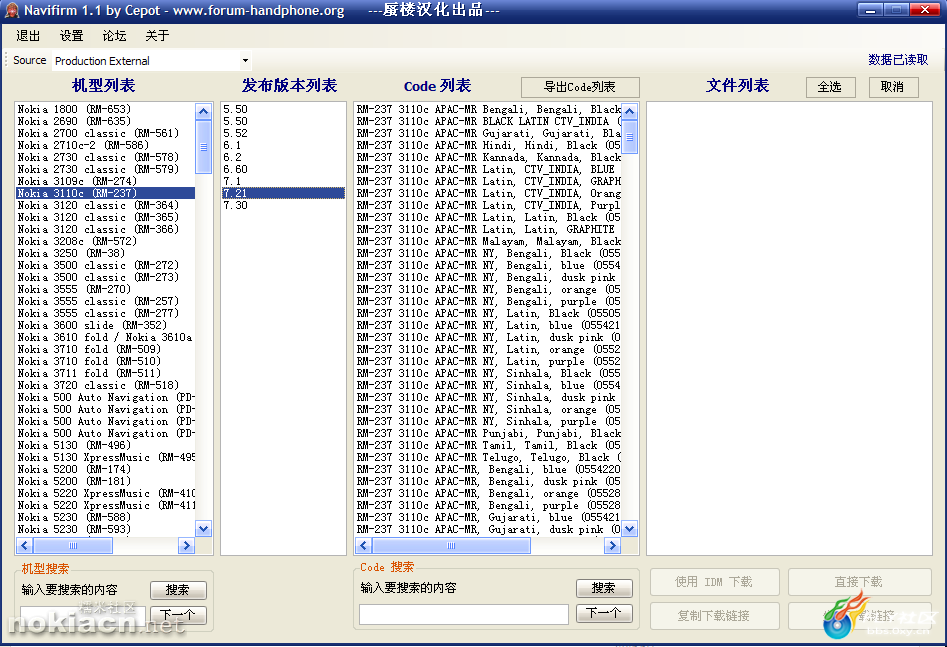Click the 全选 button in file list
Screen dimensions: 947x647
click(x=830, y=87)
